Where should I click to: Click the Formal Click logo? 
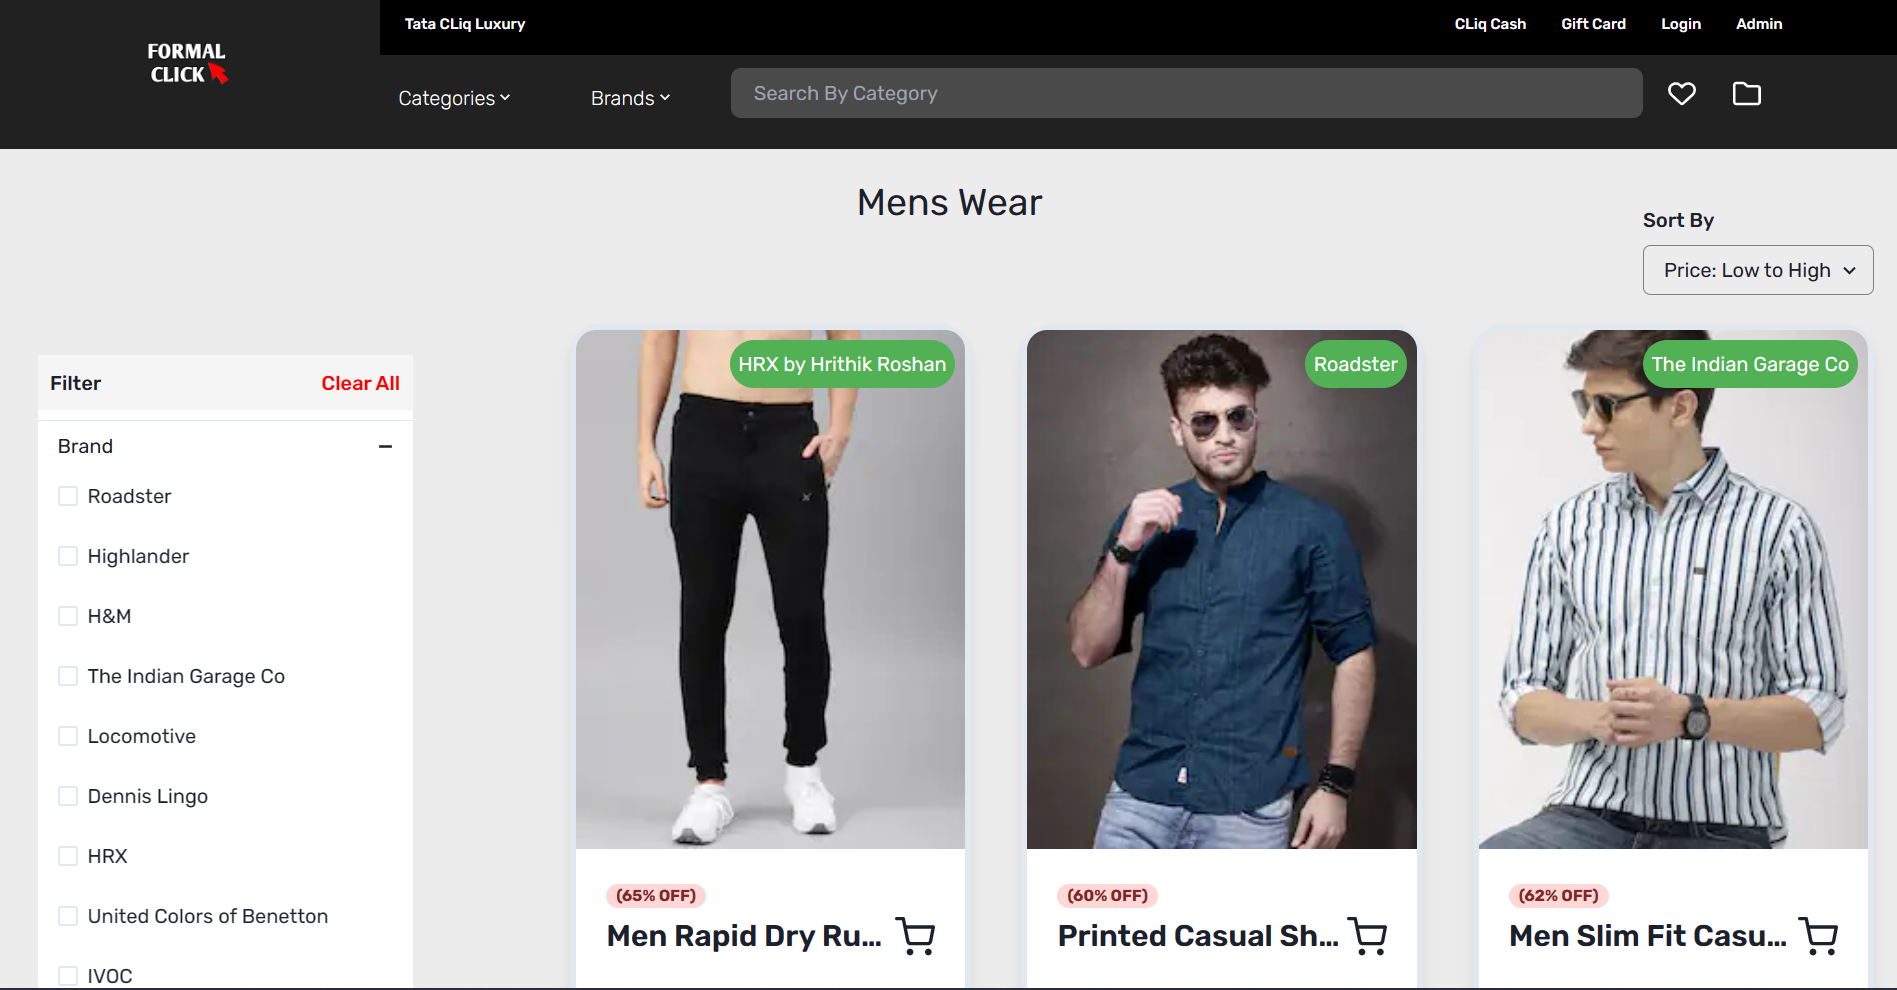tap(187, 63)
